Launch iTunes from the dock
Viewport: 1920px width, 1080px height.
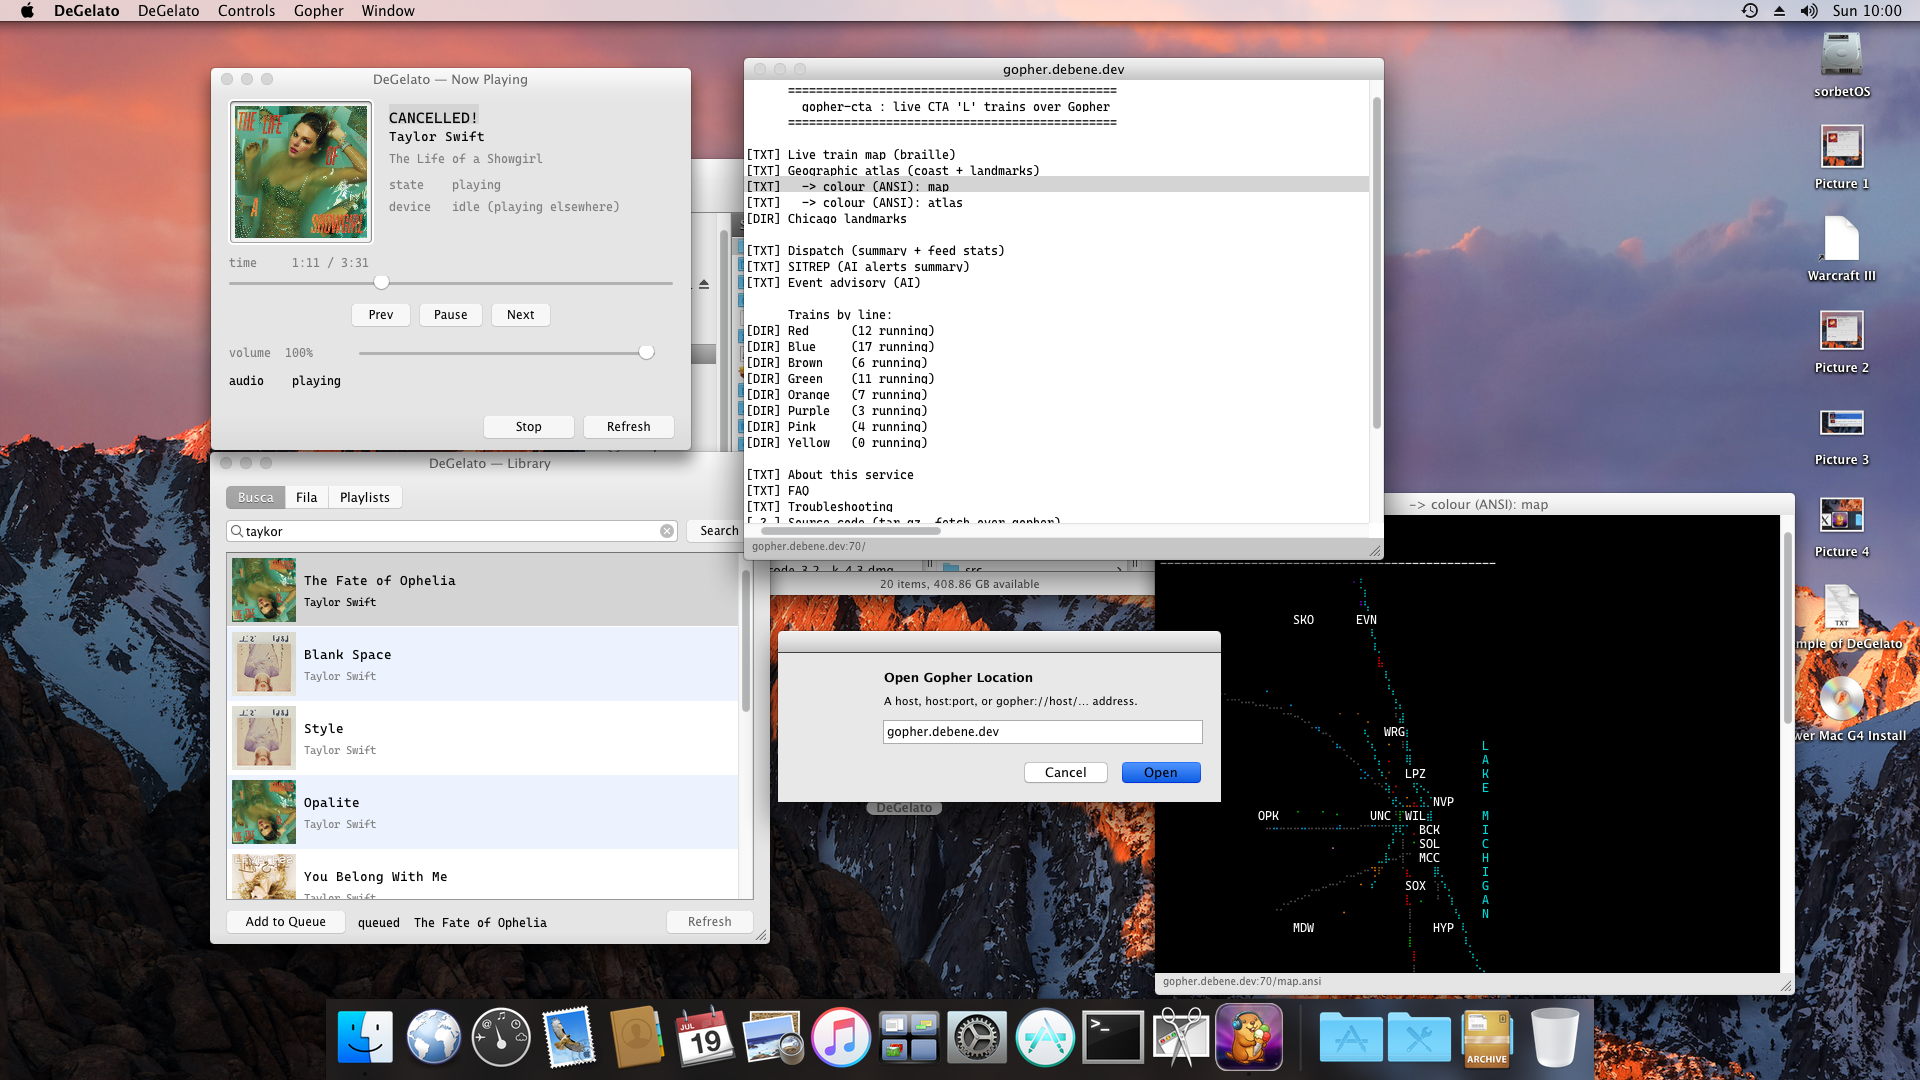[841, 1037]
